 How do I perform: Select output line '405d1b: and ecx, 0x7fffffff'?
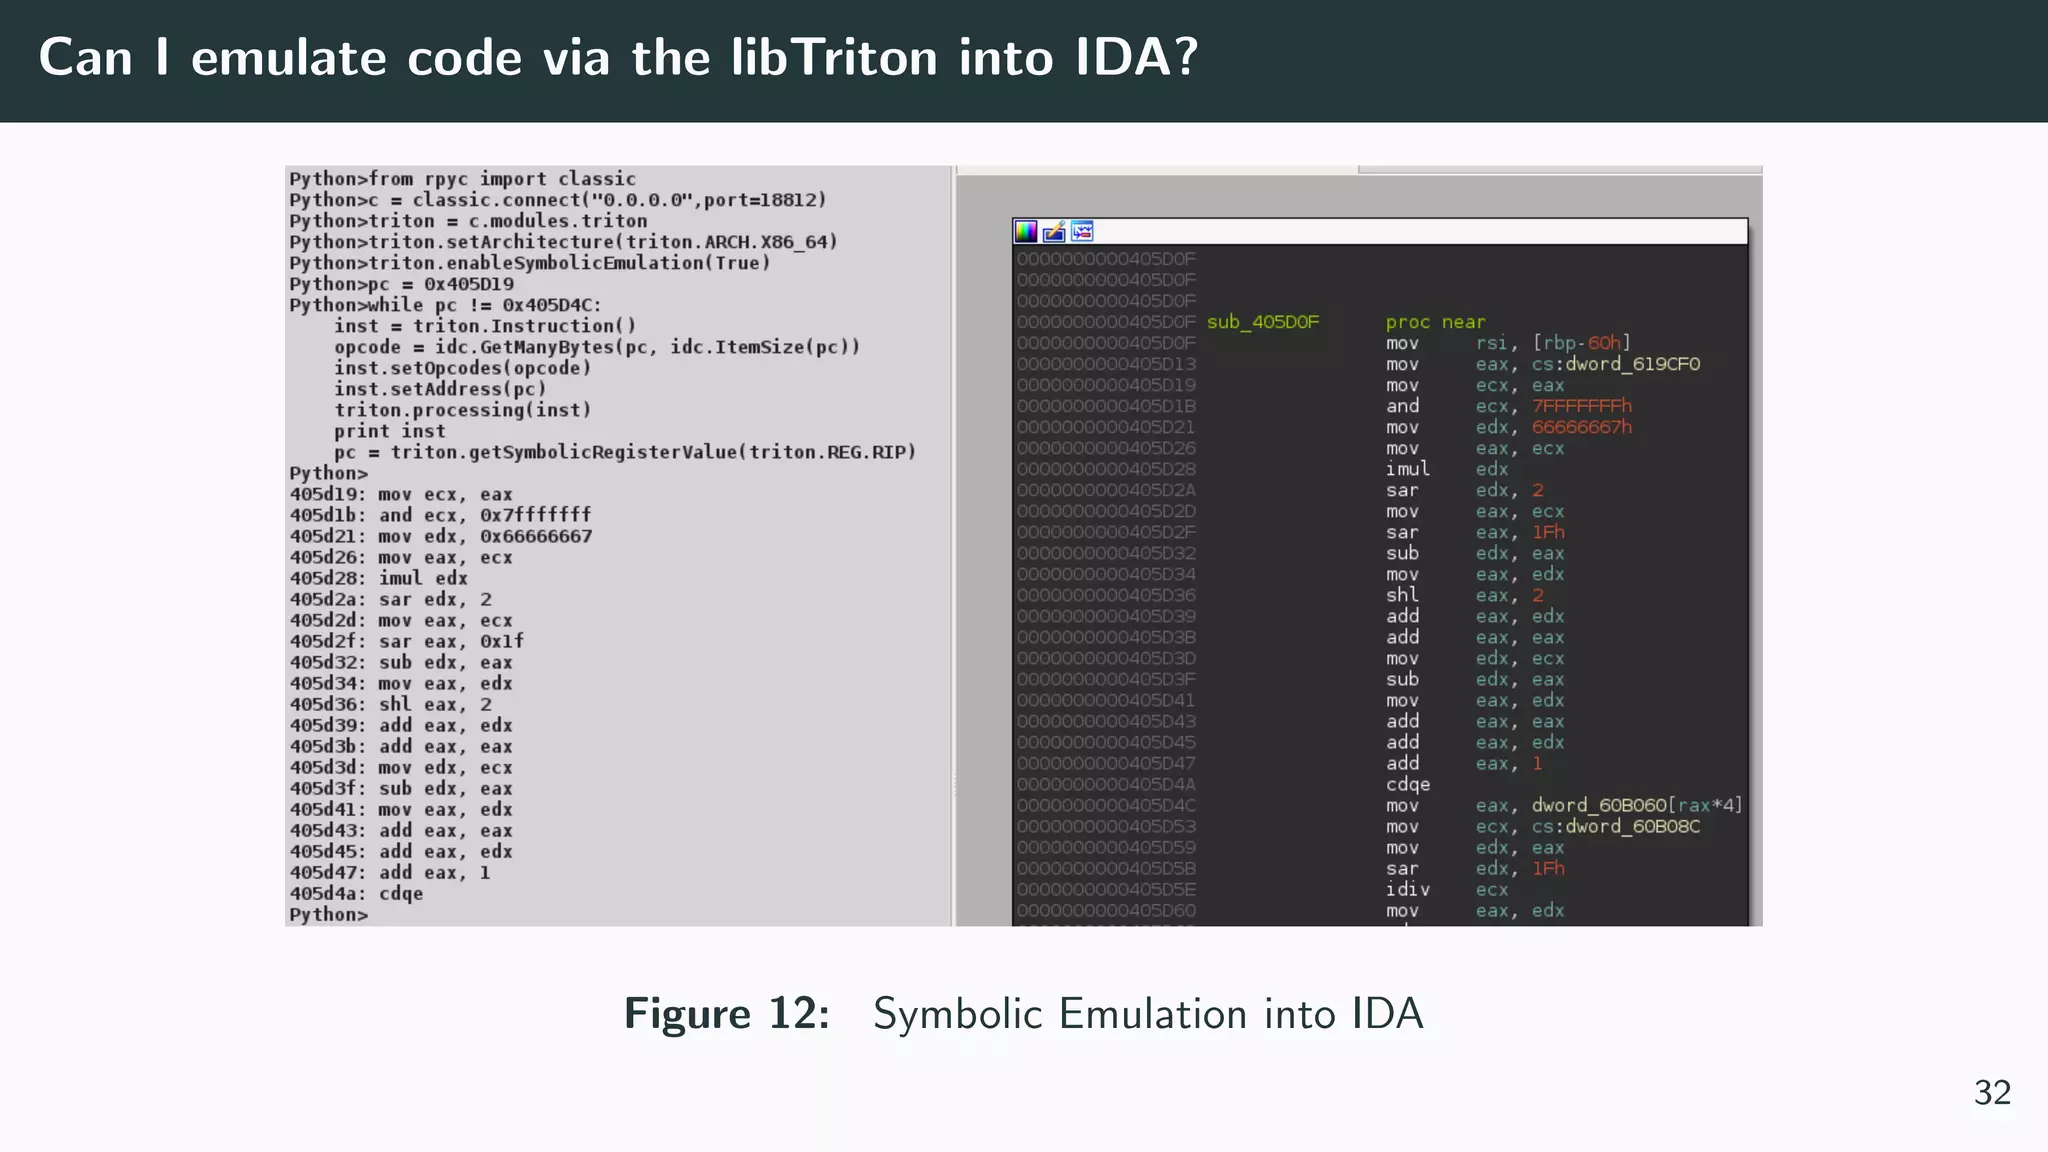click(440, 515)
